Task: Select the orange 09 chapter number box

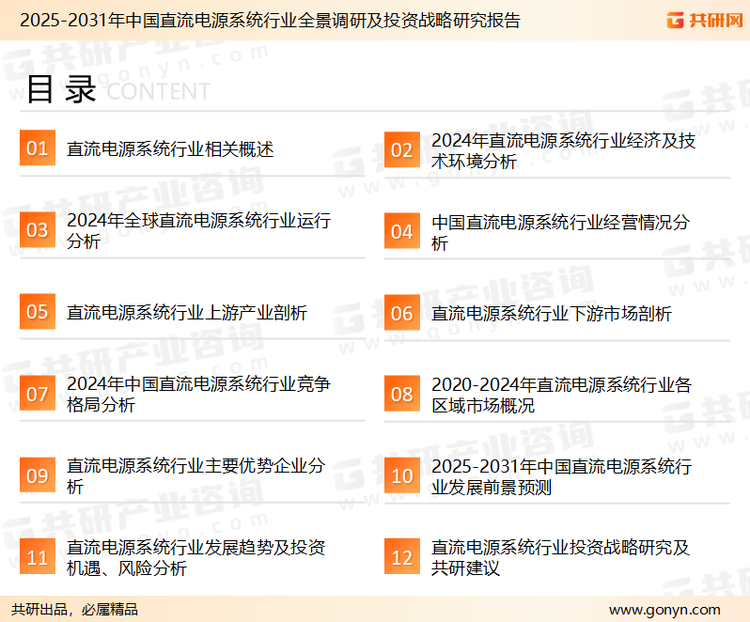Action: point(37,475)
